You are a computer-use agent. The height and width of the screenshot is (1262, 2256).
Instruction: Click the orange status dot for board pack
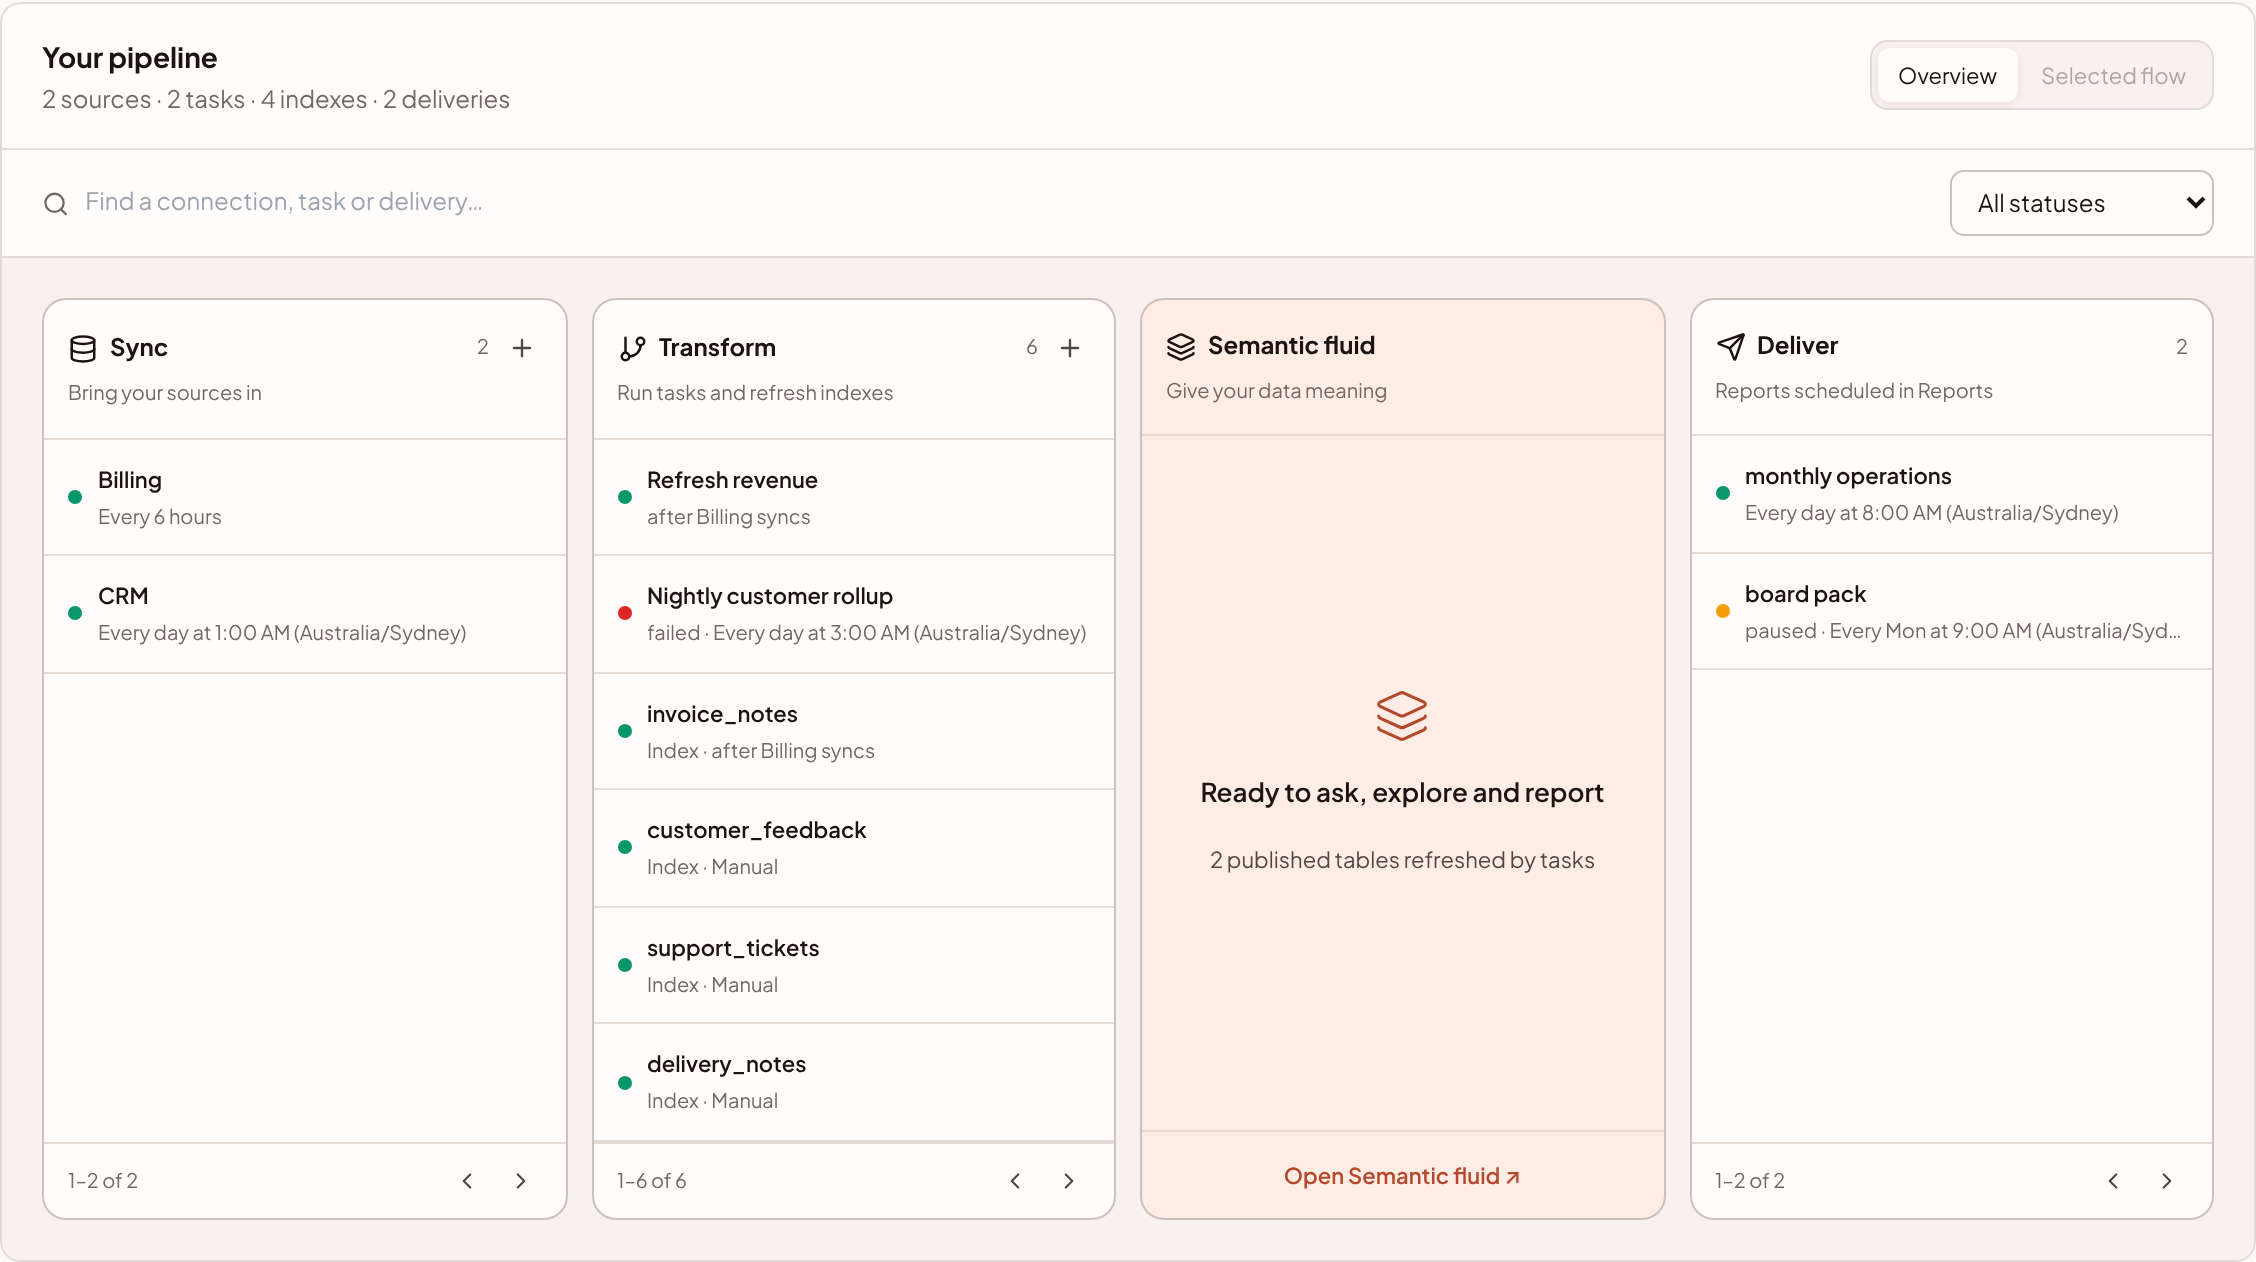(1723, 611)
